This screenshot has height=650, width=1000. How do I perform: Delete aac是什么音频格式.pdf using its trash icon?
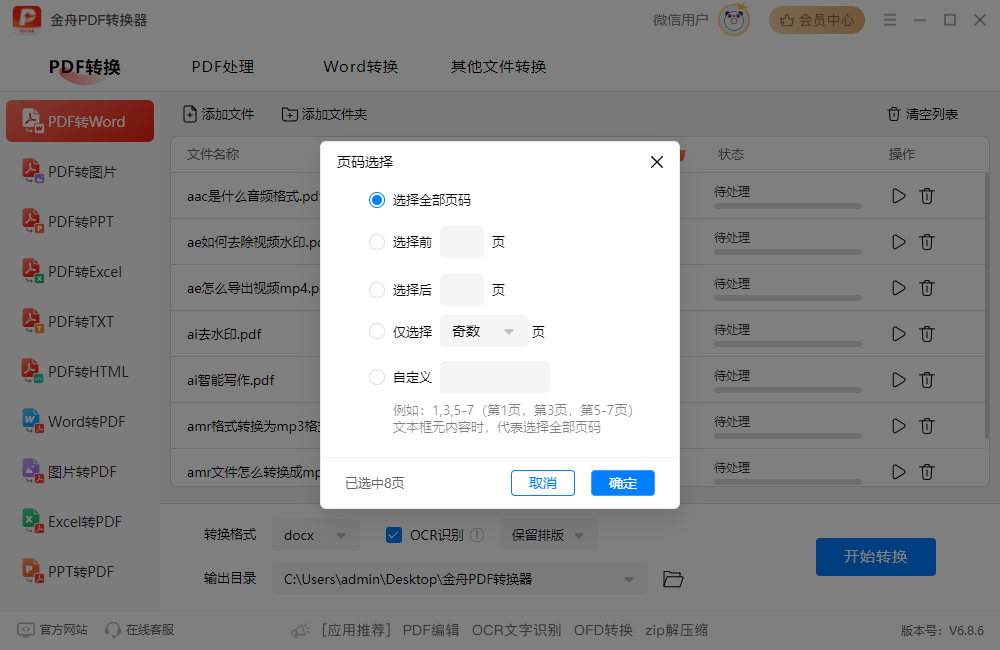(x=928, y=195)
